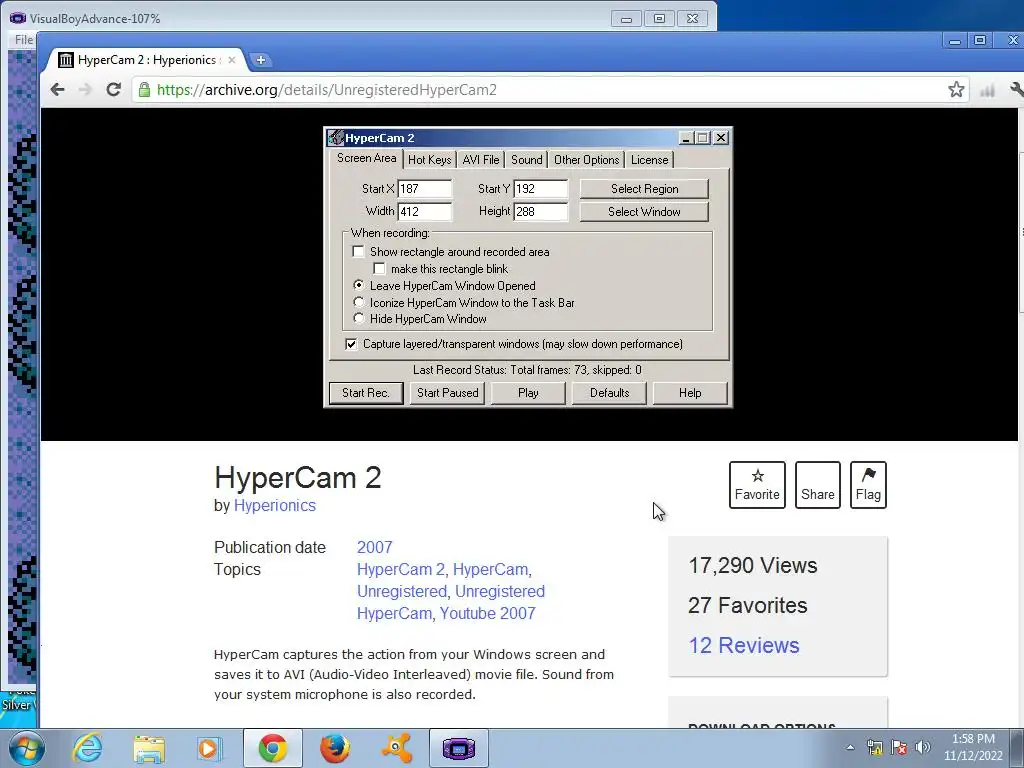Open the HyperCam 2 topic link
This screenshot has width=1024, height=768.
coord(402,569)
